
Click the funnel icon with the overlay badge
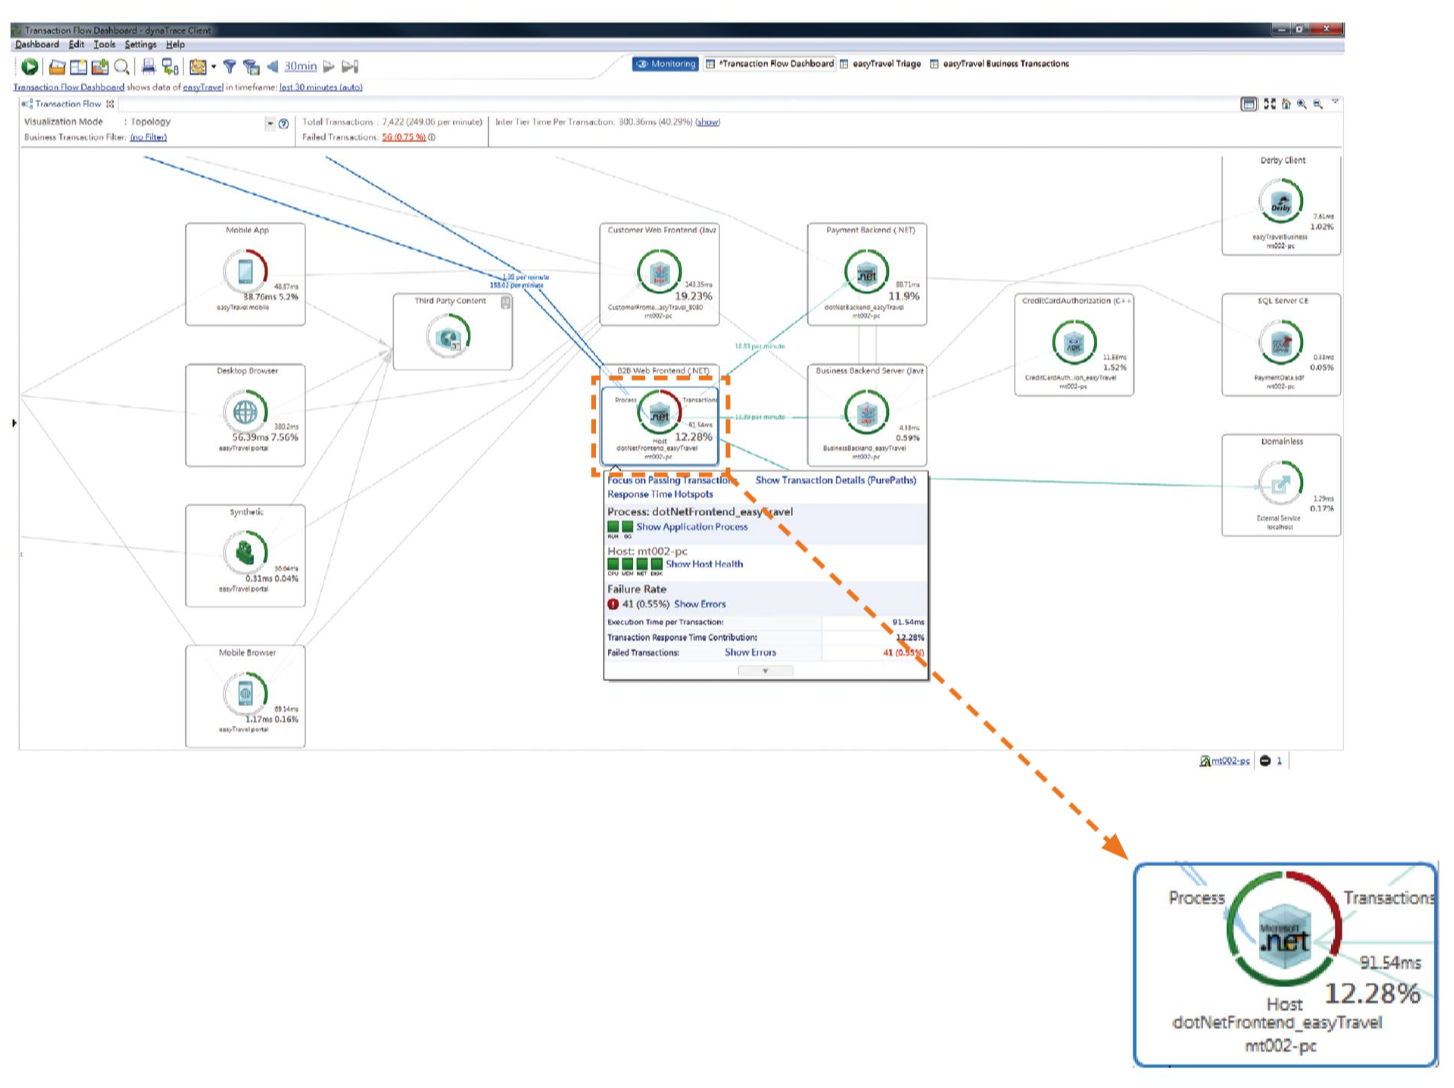click(x=251, y=67)
